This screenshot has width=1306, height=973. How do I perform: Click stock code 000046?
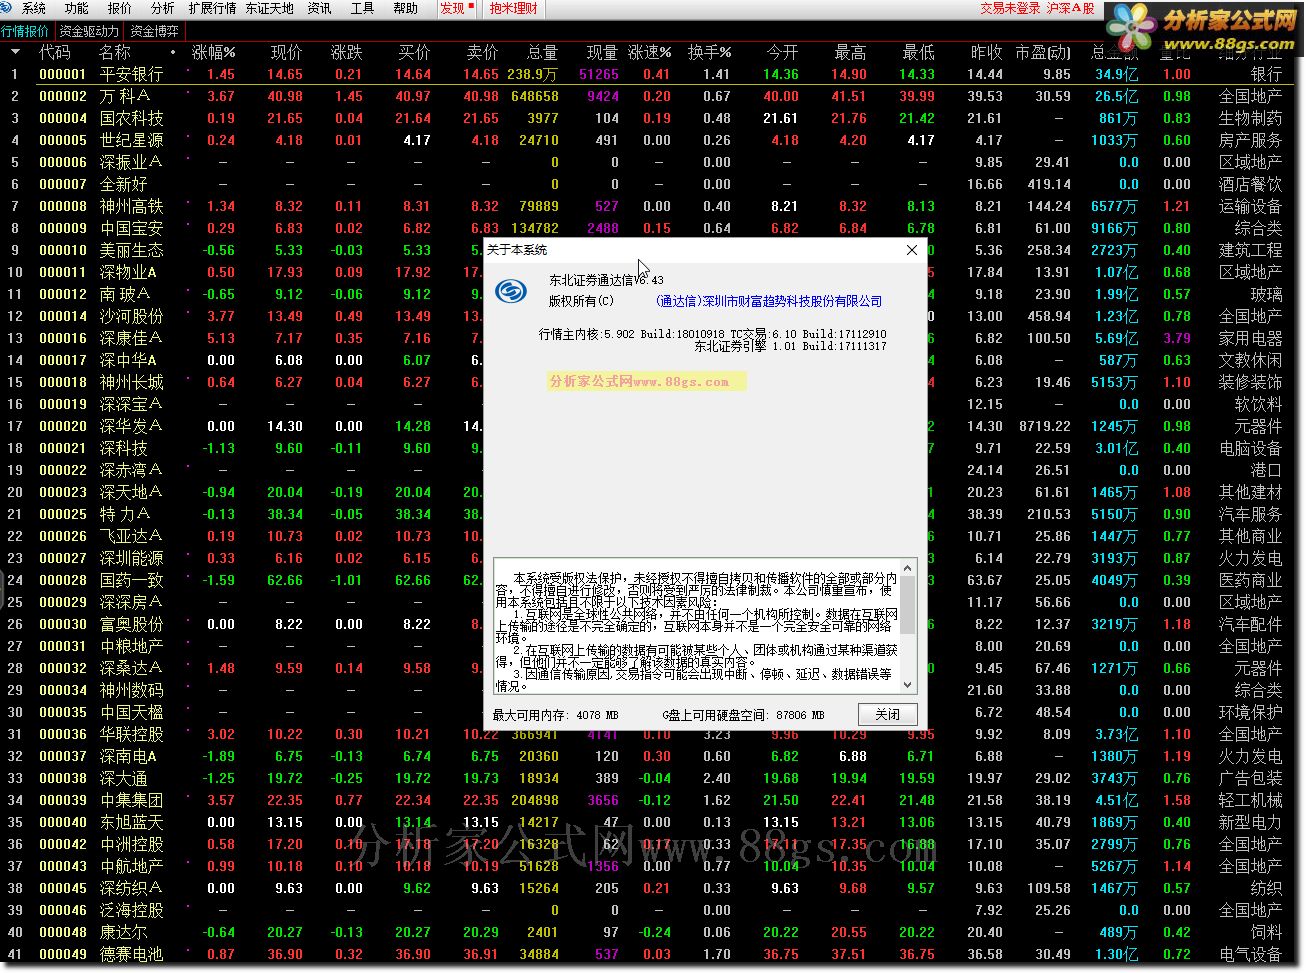[x=63, y=910]
